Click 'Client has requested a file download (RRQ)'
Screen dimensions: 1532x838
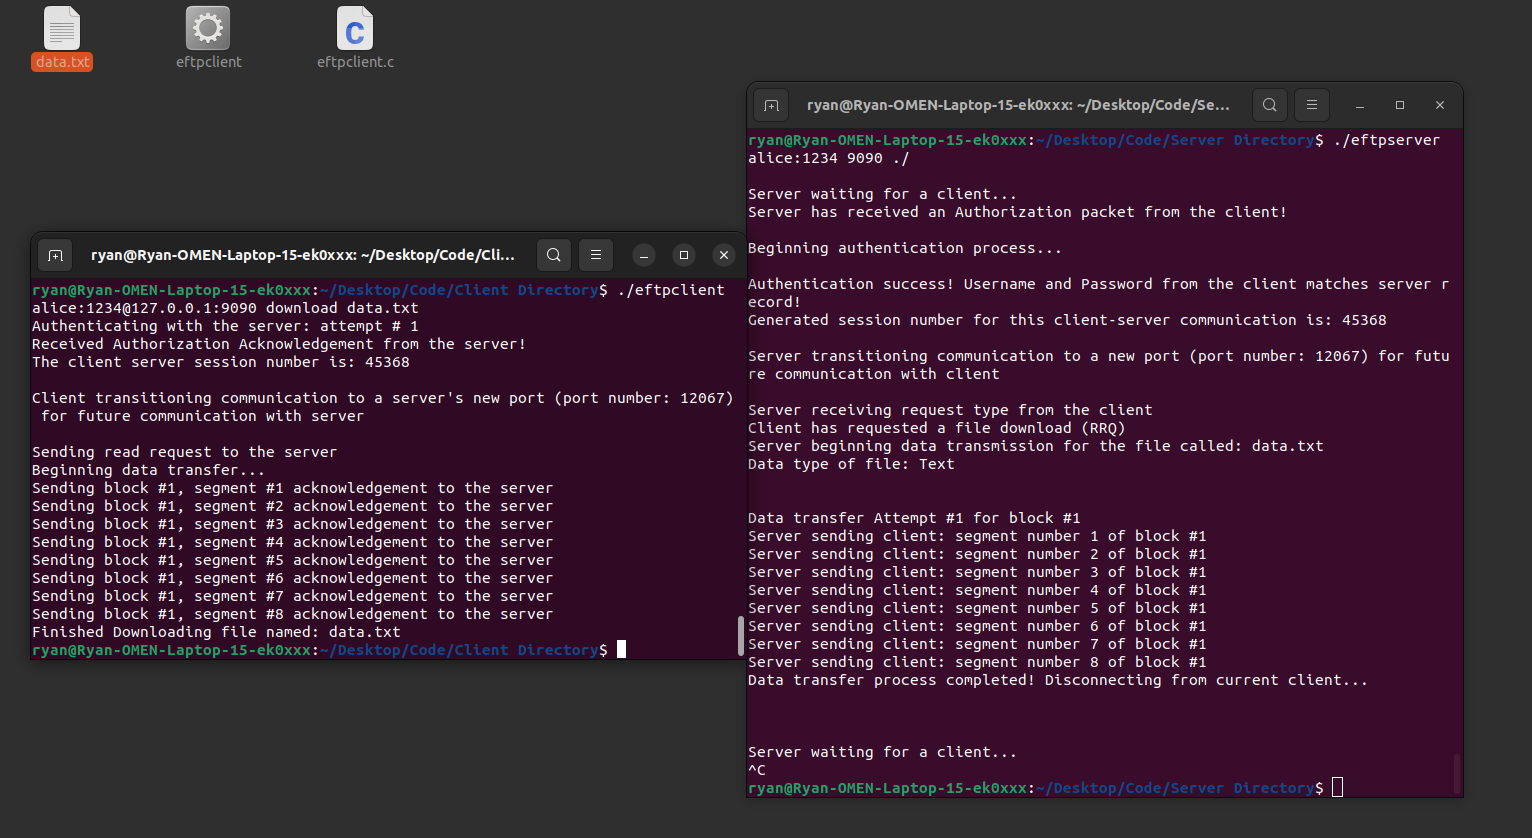[936, 428]
